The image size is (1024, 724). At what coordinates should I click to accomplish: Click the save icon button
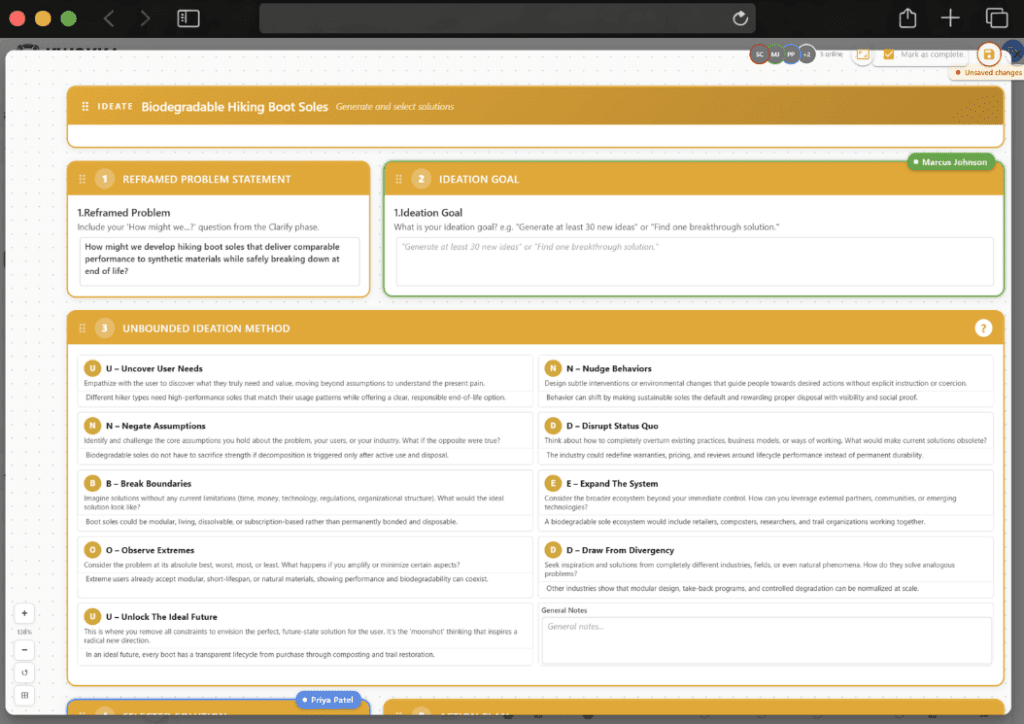(x=988, y=54)
